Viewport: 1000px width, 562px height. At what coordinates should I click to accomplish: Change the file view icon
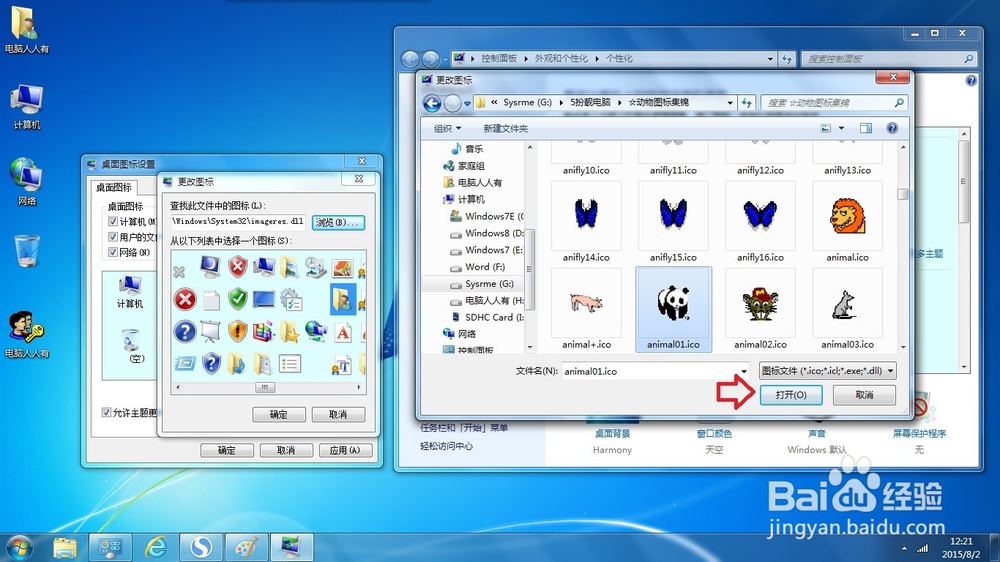pos(826,128)
